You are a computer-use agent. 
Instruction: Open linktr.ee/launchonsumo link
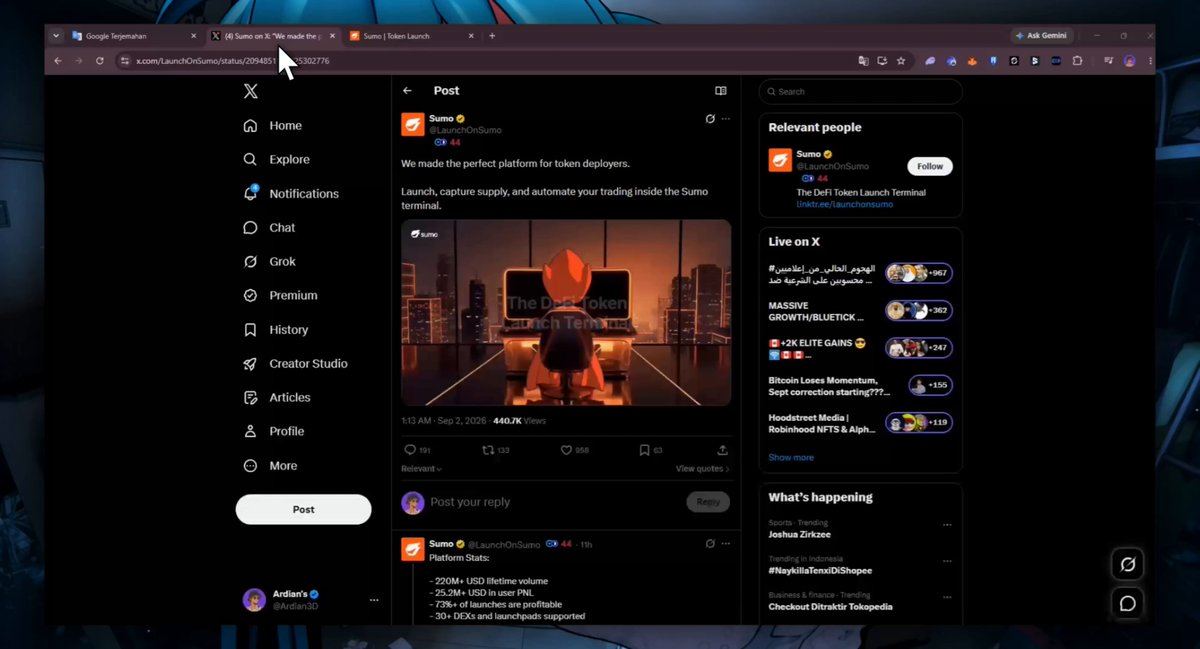click(x=845, y=204)
